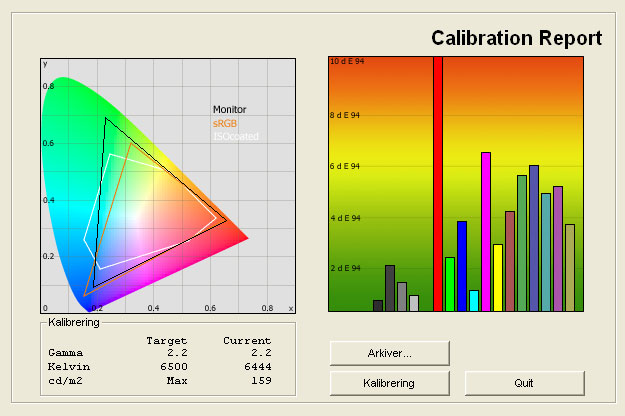
Task: Select the rightmost olive bar
Action: (x=570, y=268)
